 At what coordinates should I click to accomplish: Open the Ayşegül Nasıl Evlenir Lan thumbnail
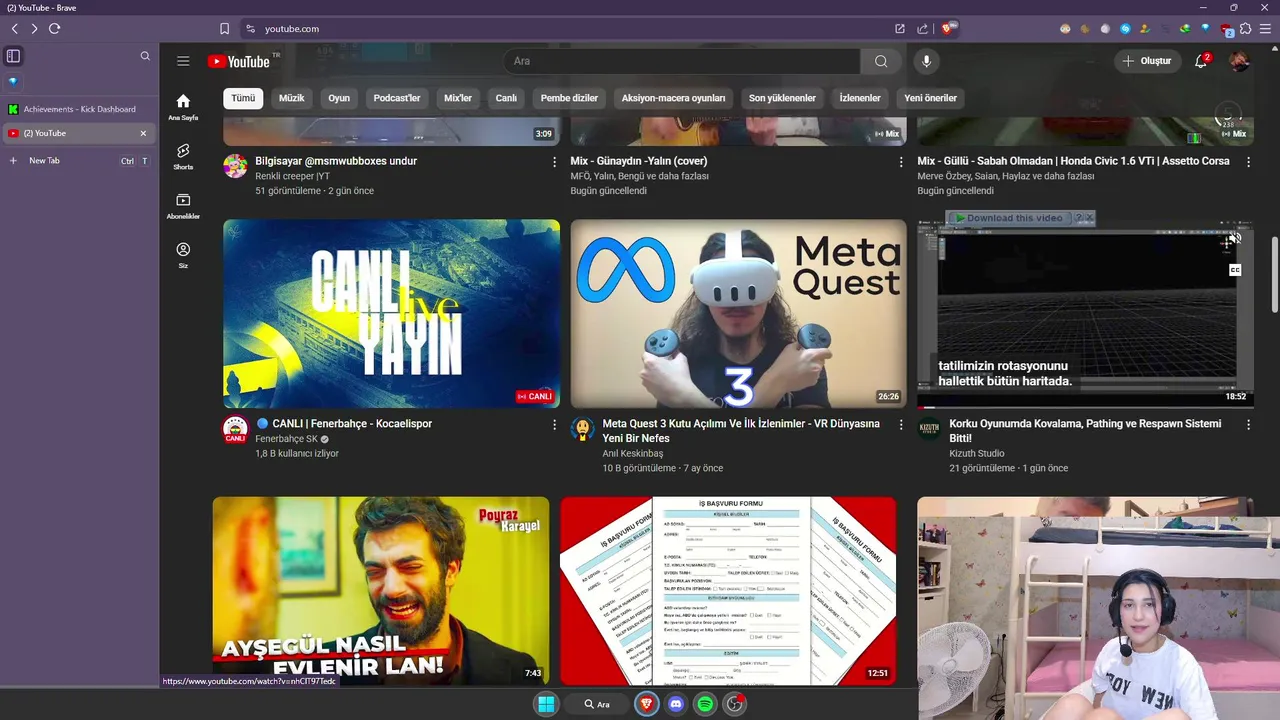[x=381, y=591]
